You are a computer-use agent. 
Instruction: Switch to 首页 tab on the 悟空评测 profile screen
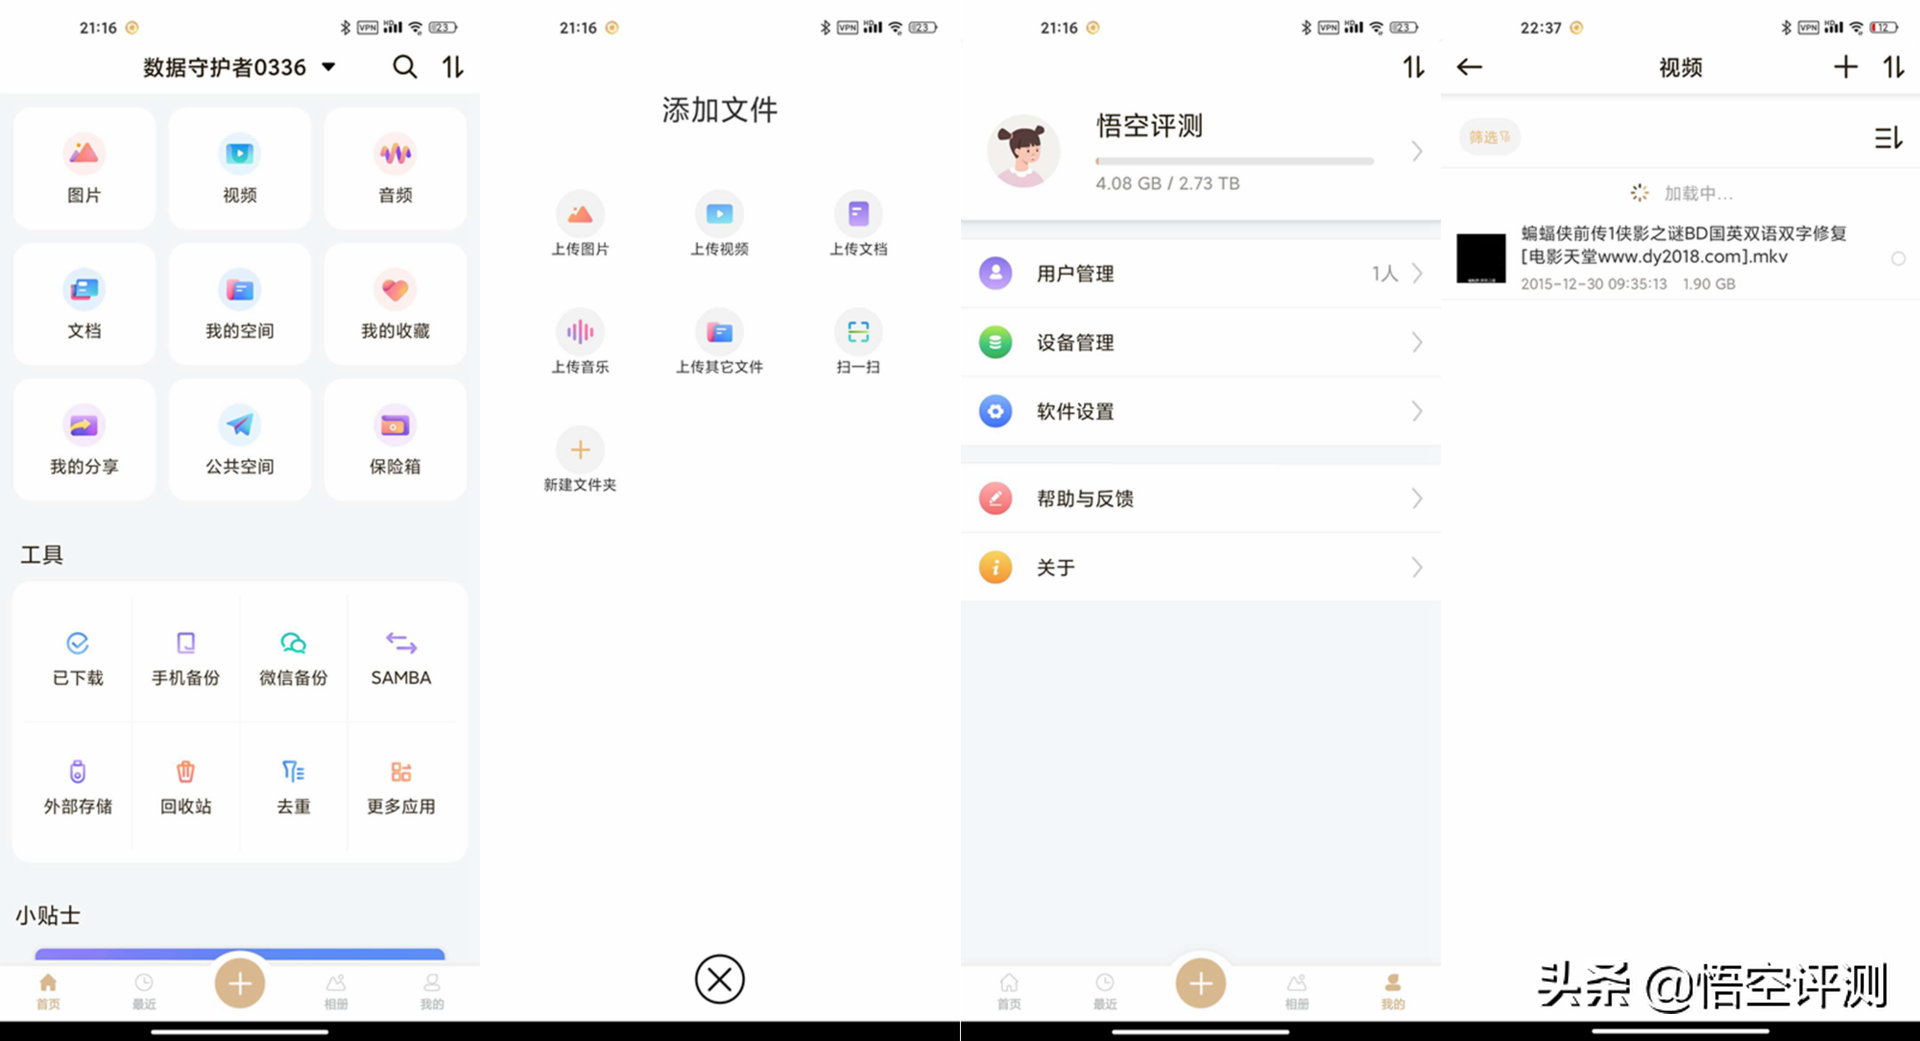point(1009,991)
